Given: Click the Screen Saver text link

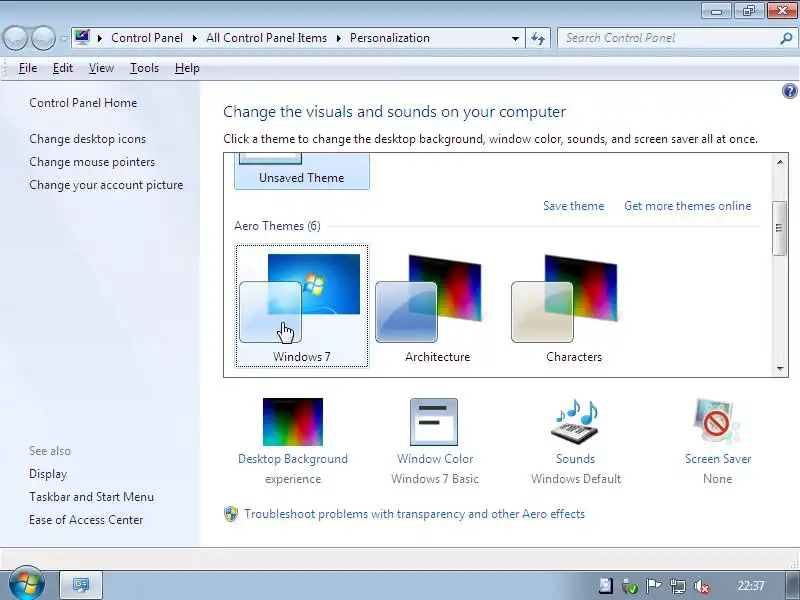Looking at the screenshot, I should (718, 459).
